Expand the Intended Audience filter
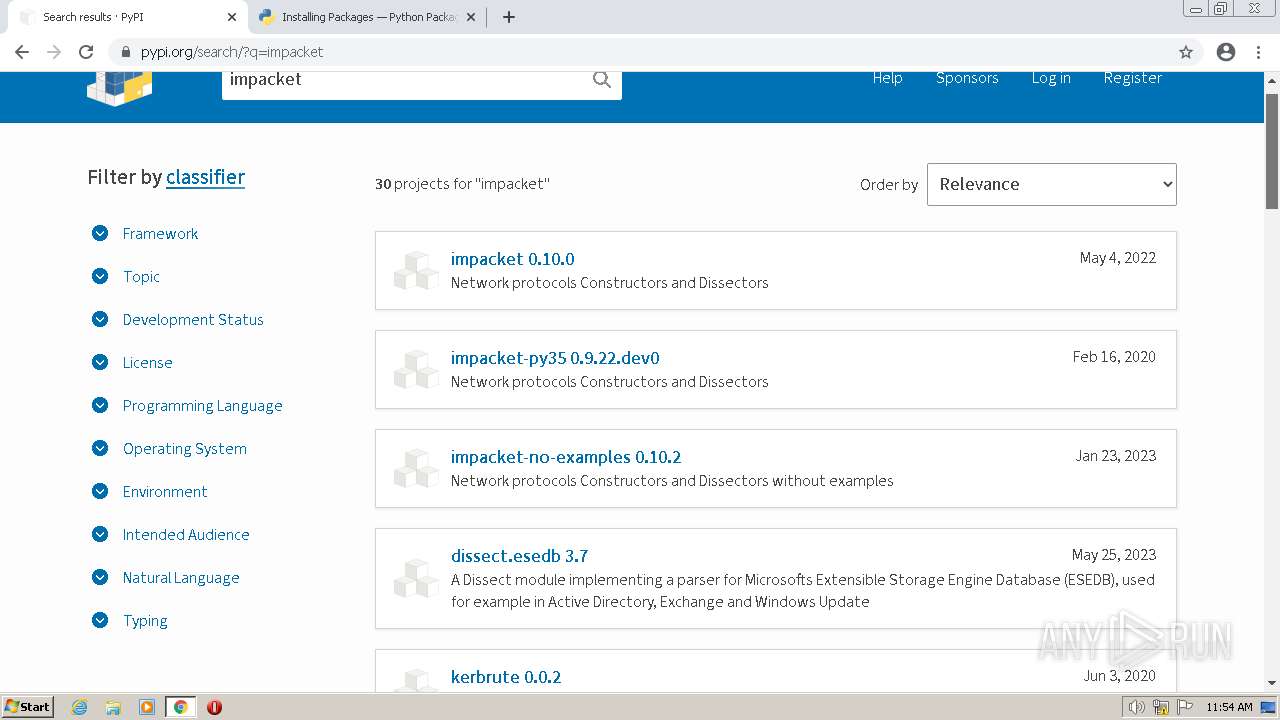The height and width of the screenshot is (720, 1280). [x=100, y=534]
